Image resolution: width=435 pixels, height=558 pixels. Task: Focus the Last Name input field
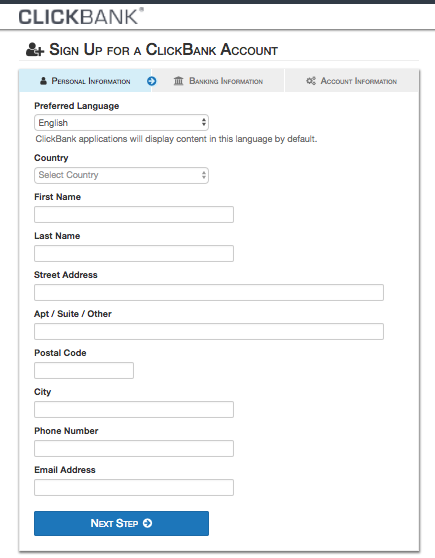[x=134, y=253]
